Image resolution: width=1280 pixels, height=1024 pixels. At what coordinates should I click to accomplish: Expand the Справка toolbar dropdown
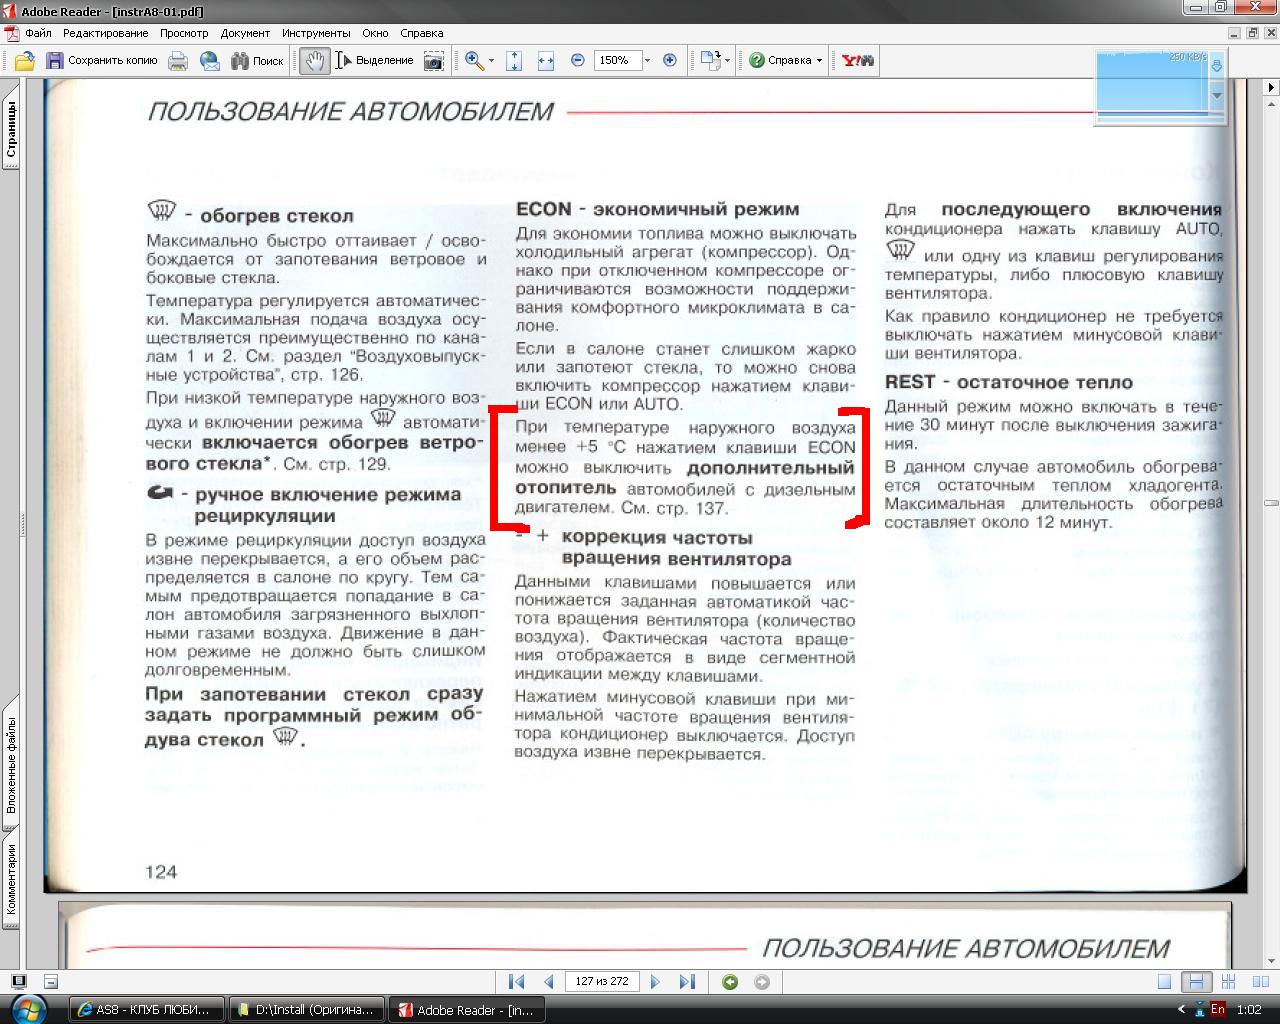click(x=819, y=61)
